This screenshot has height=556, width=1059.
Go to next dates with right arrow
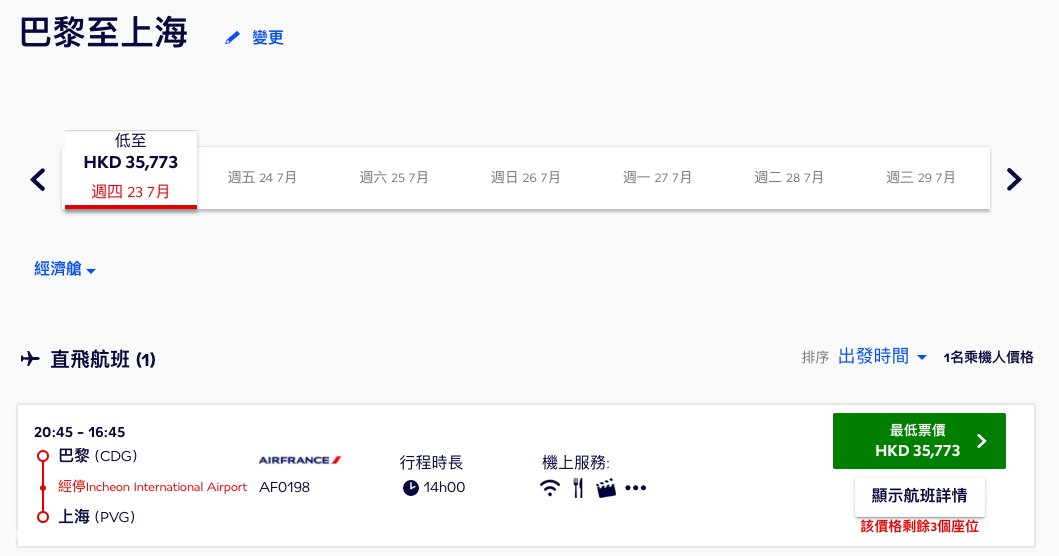click(x=1014, y=180)
